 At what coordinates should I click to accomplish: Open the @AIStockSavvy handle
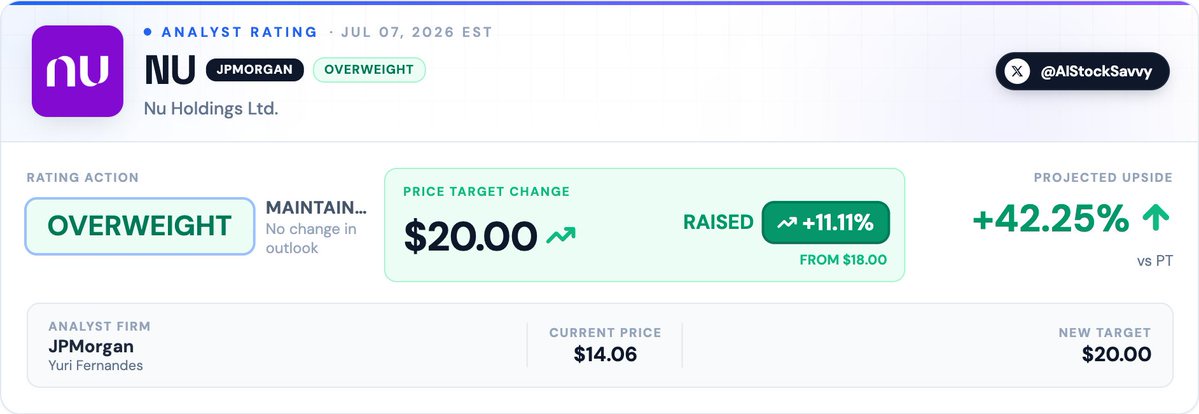tap(1082, 72)
